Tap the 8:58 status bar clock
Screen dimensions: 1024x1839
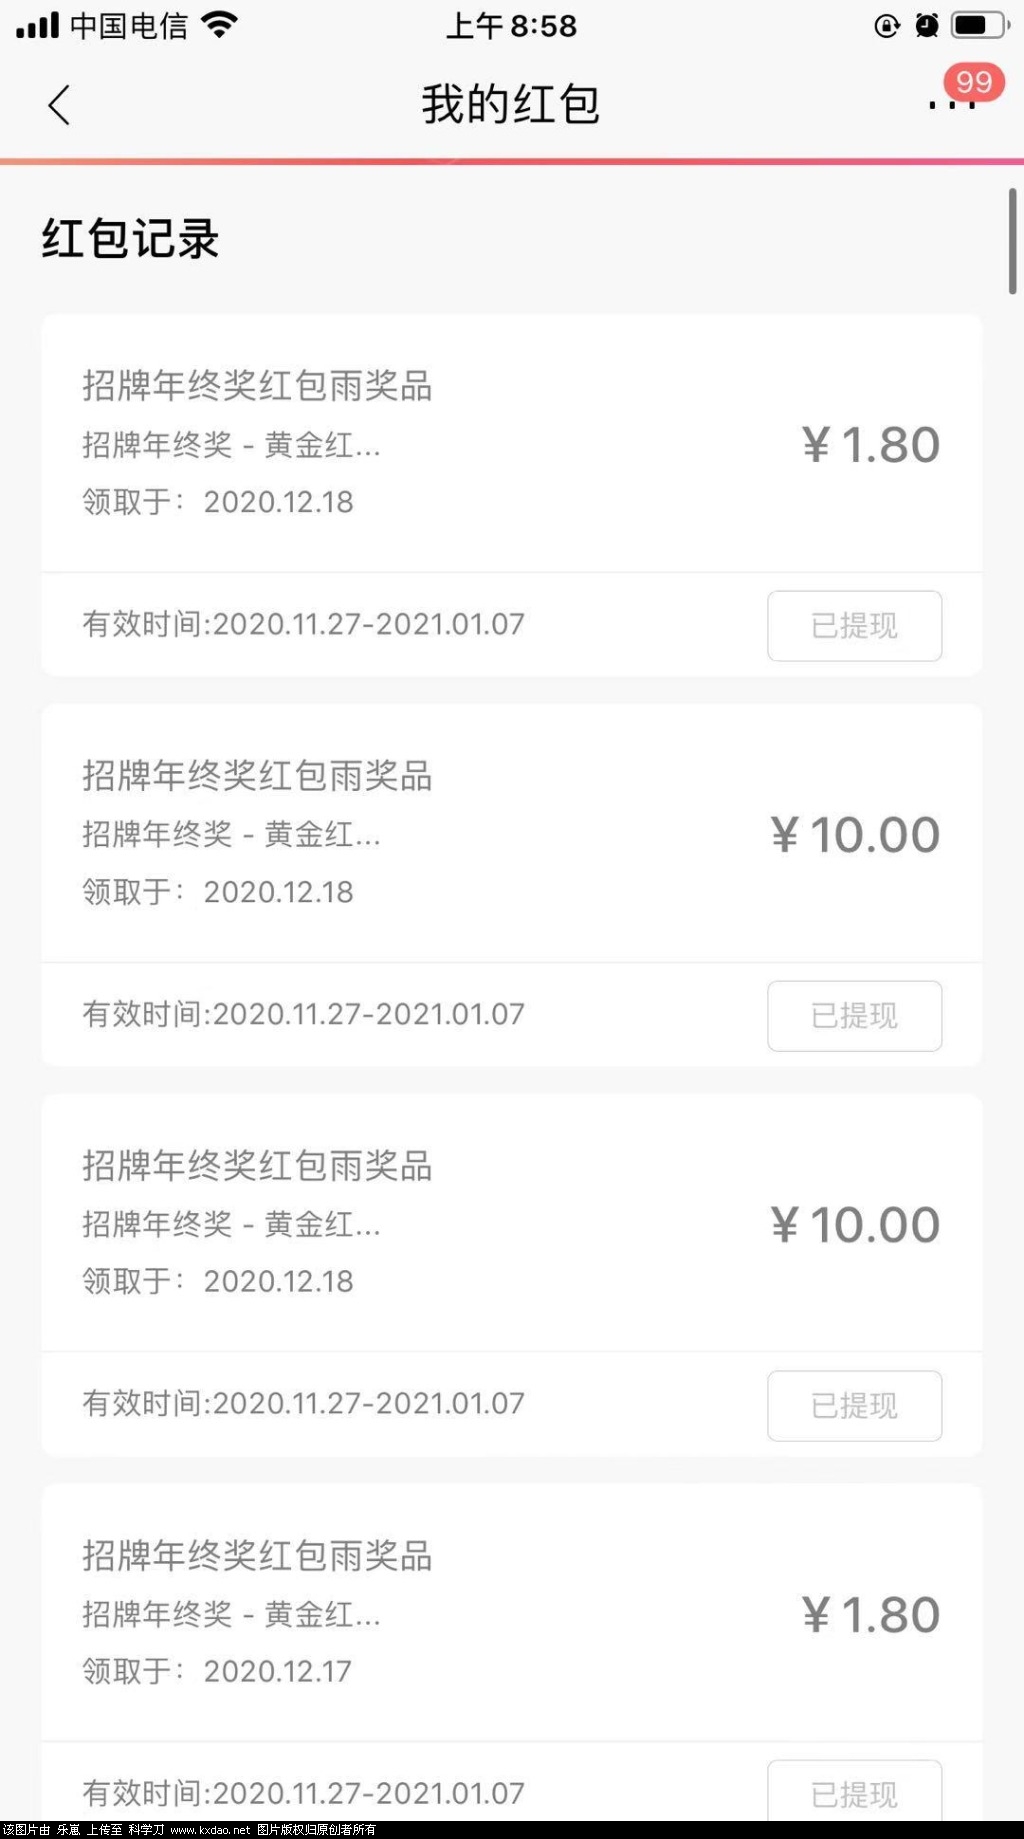tap(511, 25)
